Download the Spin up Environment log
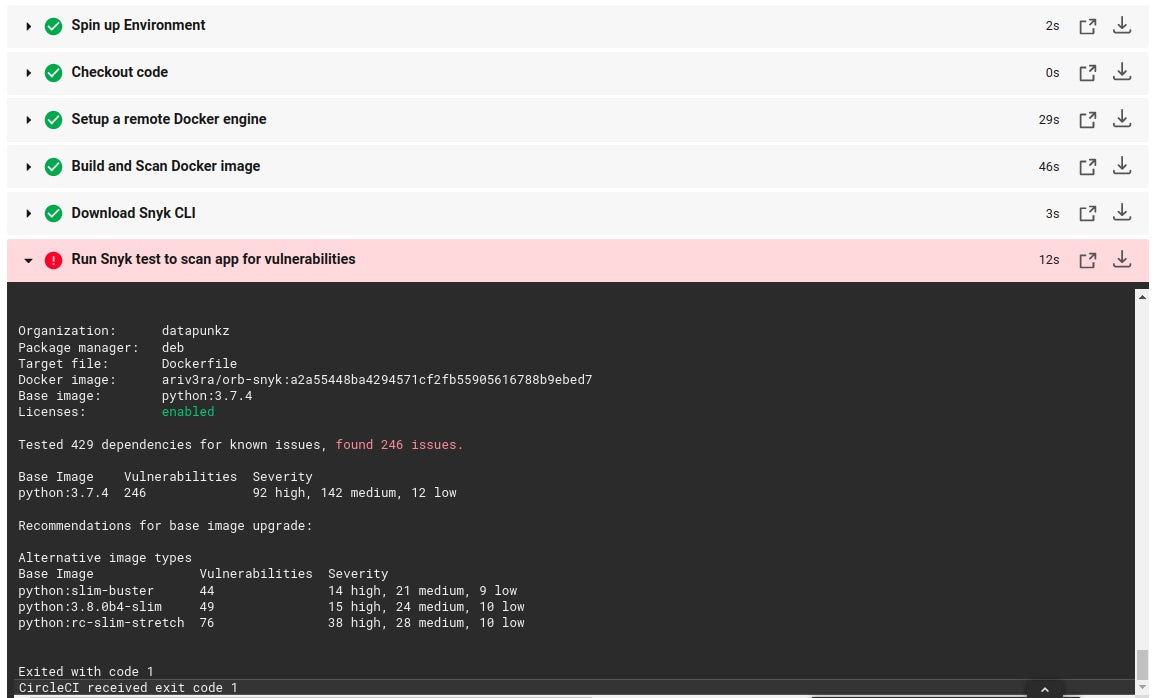The height and width of the screenshot is (698, 1166). (x=1122, y=25)
